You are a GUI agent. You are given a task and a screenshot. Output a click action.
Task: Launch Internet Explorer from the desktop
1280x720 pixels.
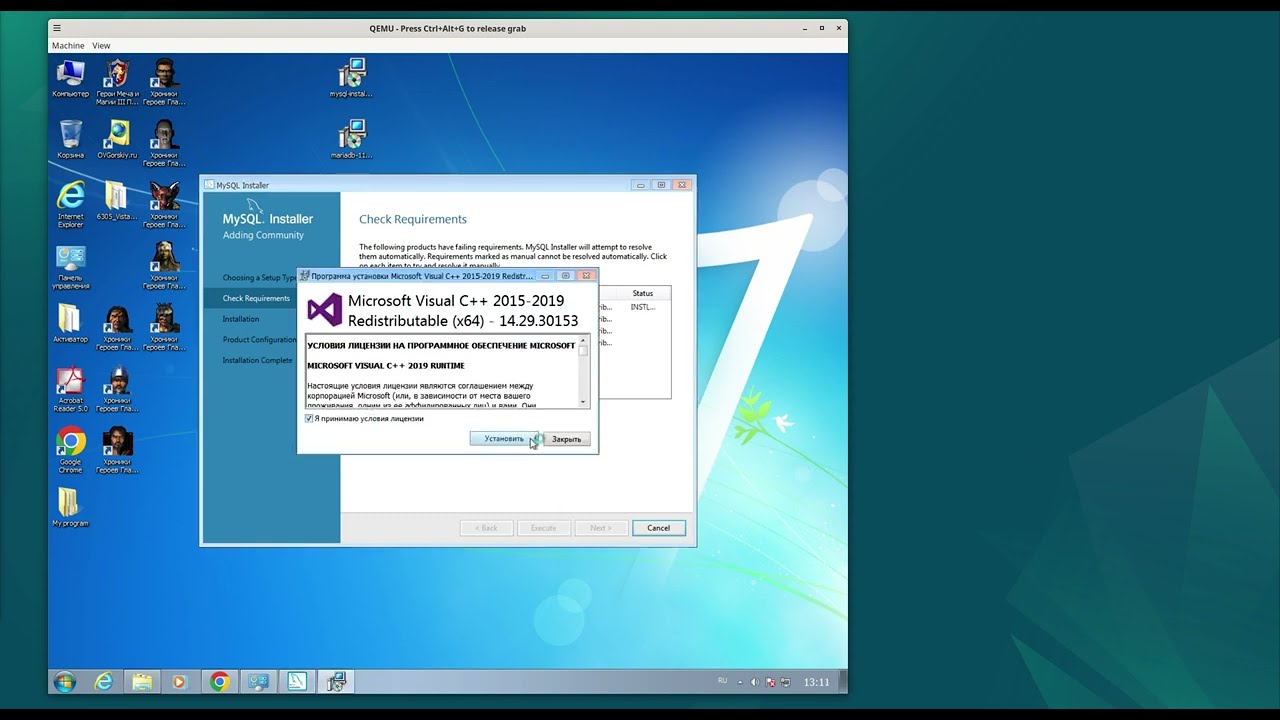[x=70, y=204]
